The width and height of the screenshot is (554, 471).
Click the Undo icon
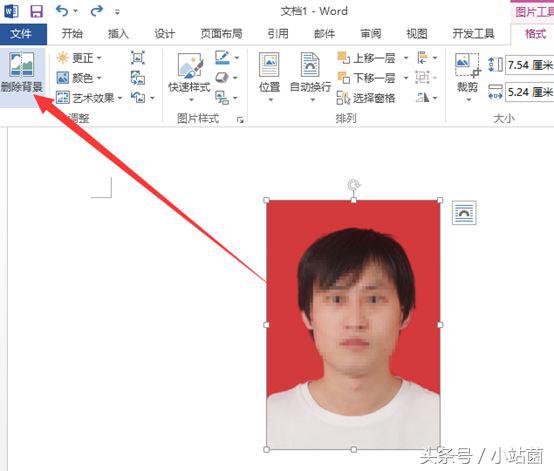(61, 11)
